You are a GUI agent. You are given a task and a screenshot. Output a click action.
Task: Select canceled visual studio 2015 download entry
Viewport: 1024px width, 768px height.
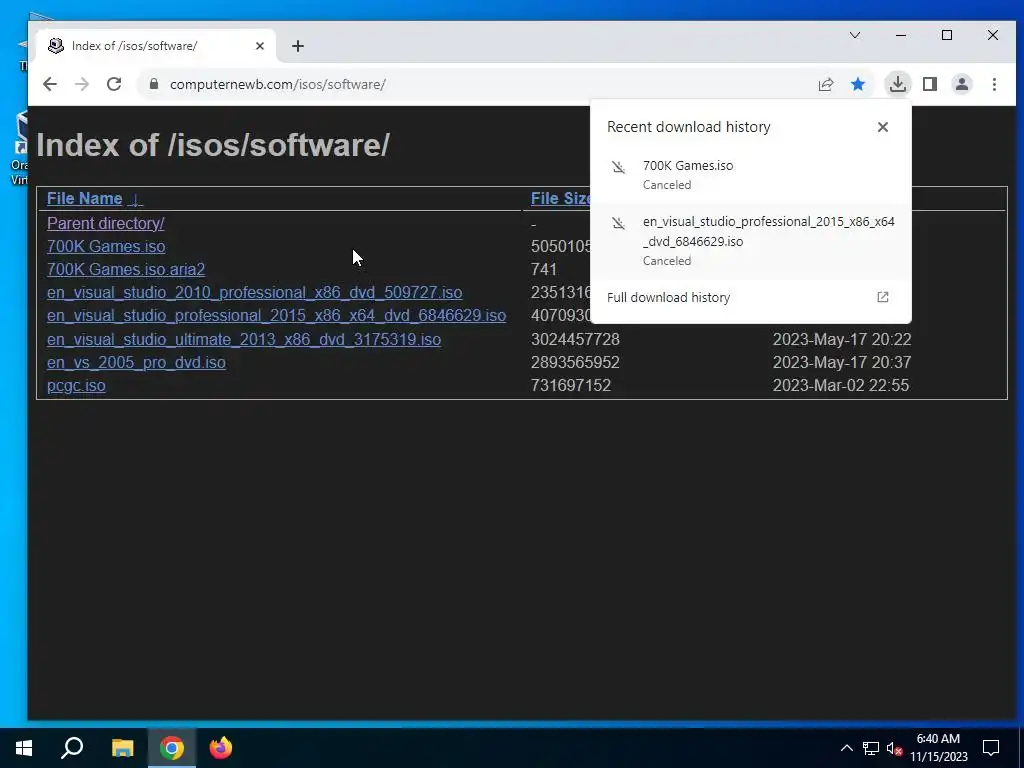750,241
